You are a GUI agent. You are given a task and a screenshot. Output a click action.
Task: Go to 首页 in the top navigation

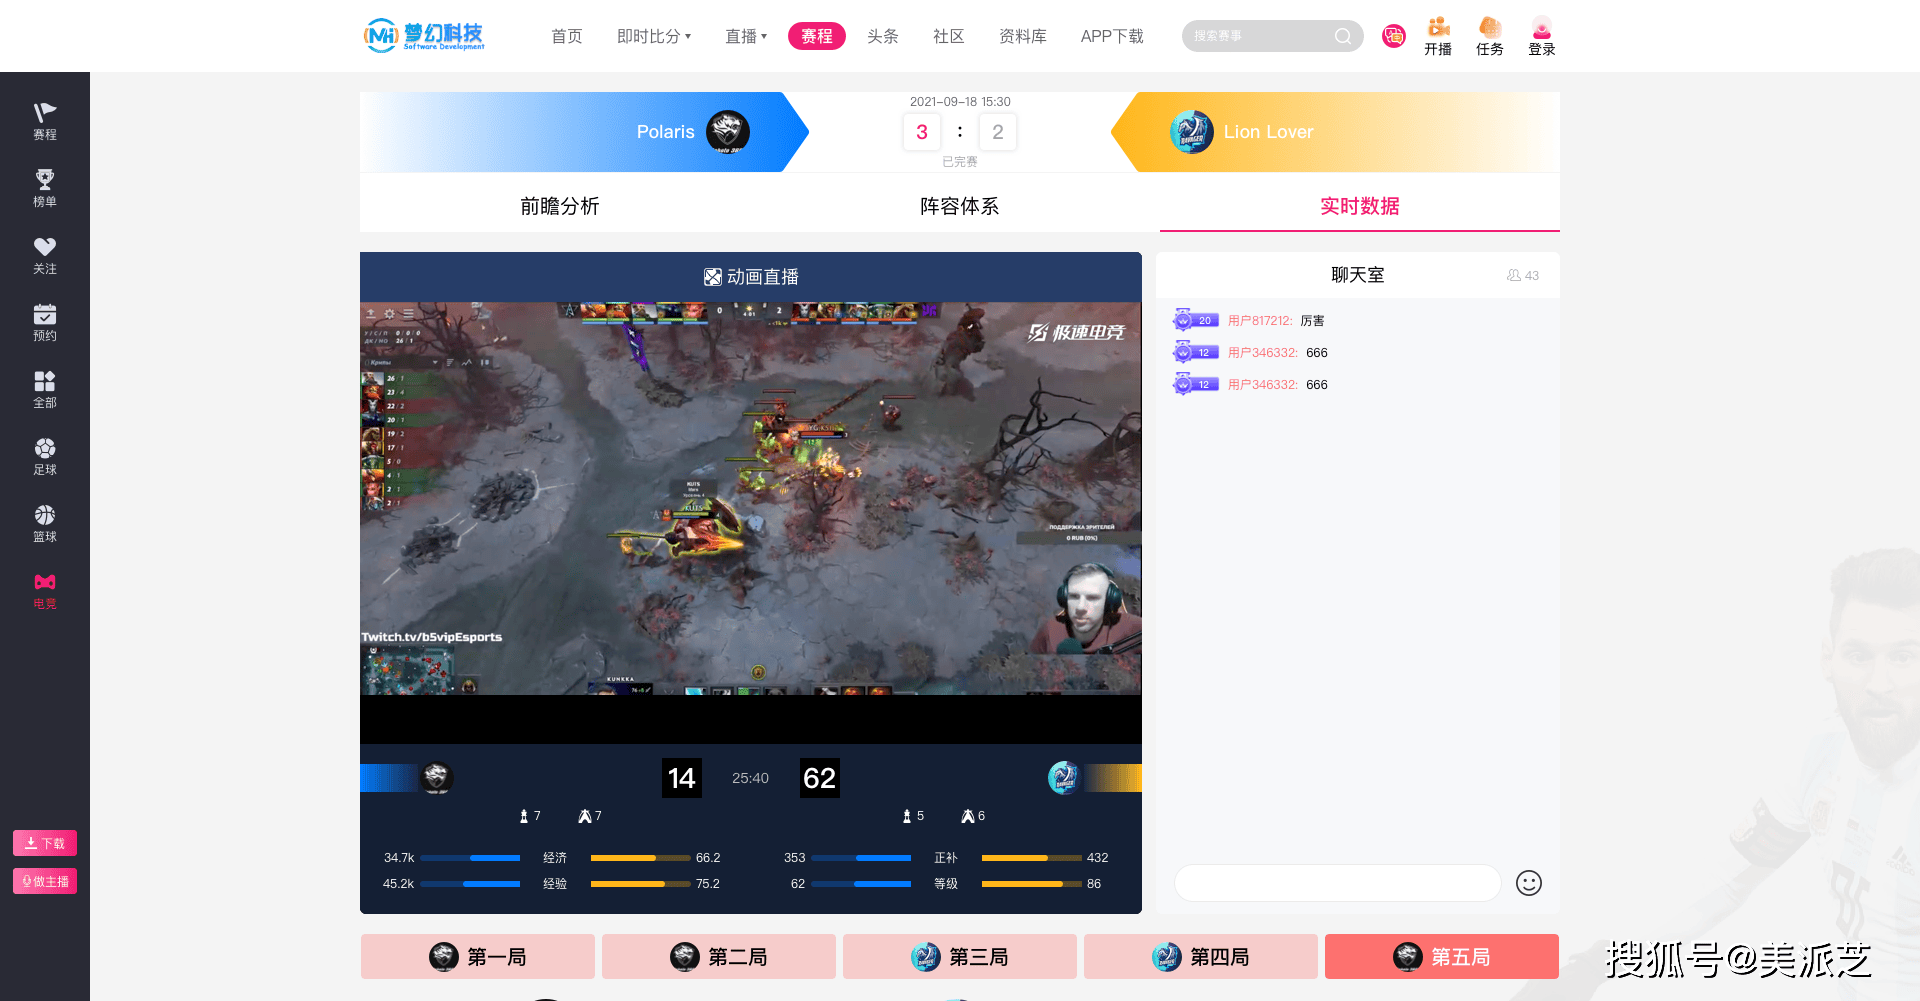click(x=567, y=36)
